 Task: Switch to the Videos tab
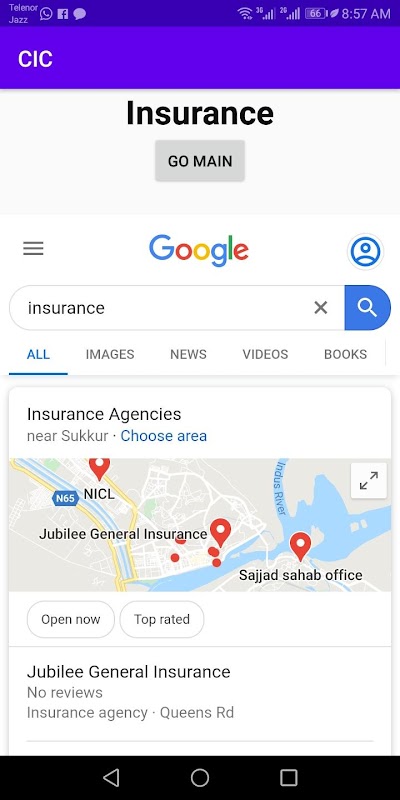click(265, 354)
